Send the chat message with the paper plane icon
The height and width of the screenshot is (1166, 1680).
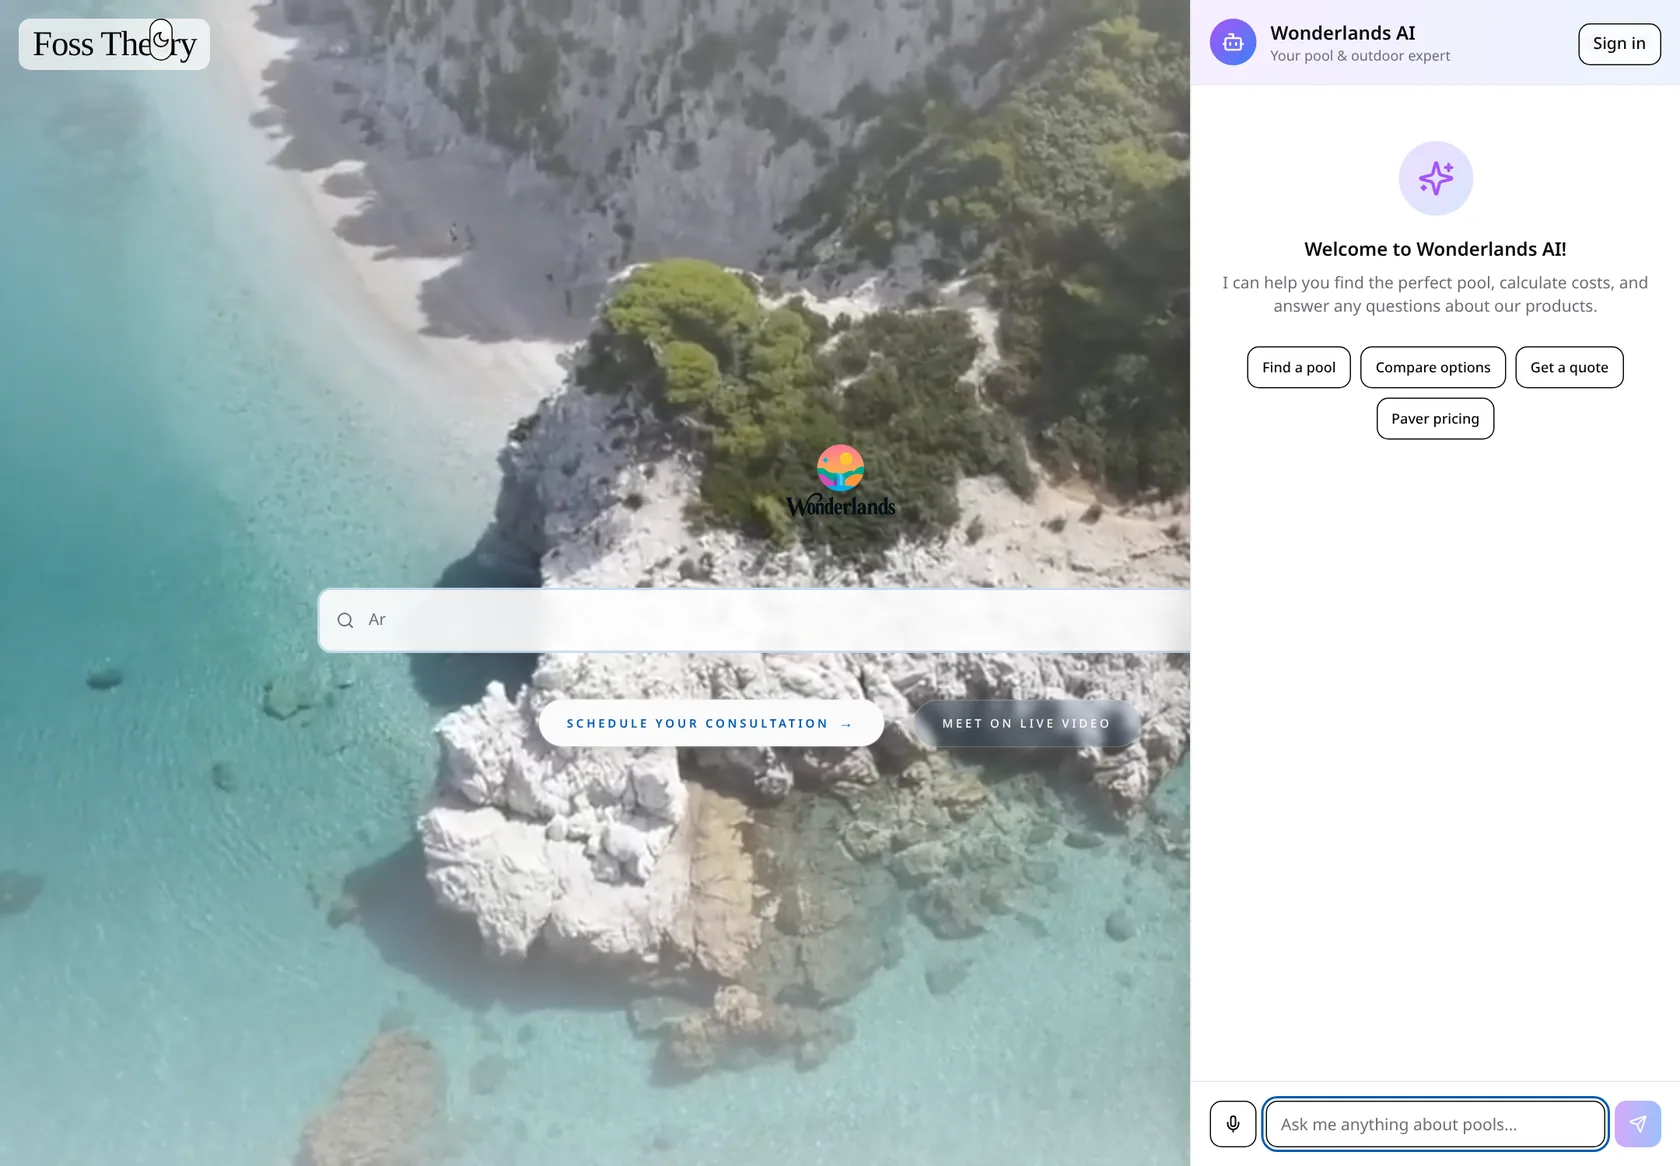pyautogui.click(x=1638, y=1124)
